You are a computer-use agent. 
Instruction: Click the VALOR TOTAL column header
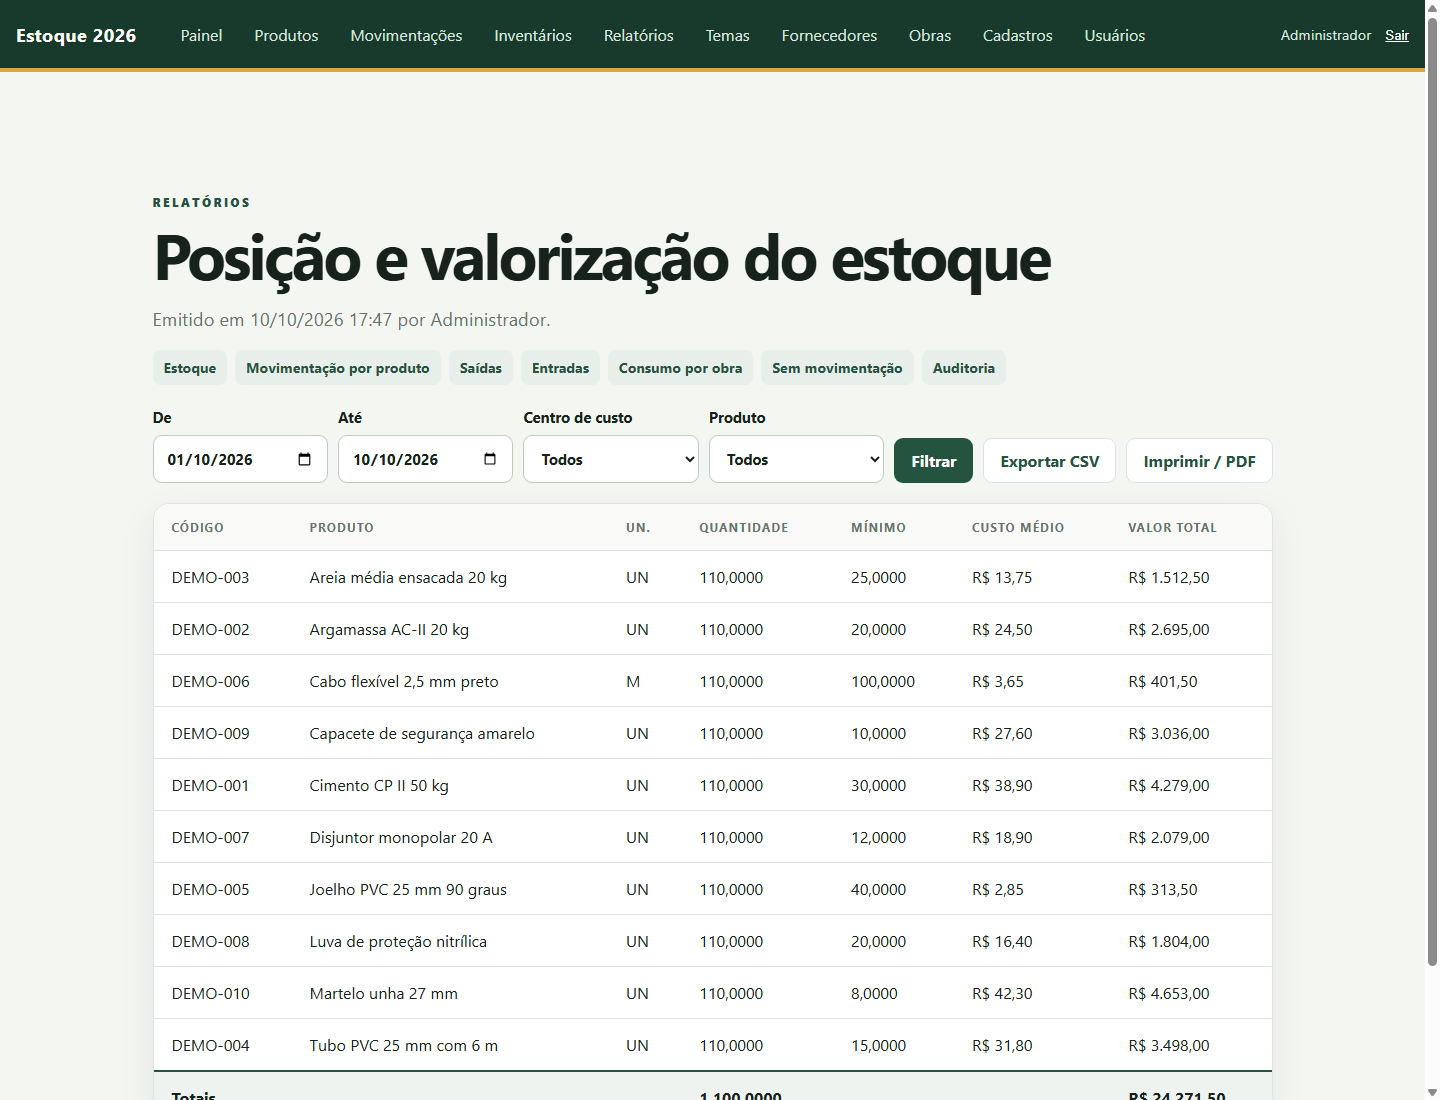coord(1173,527)
